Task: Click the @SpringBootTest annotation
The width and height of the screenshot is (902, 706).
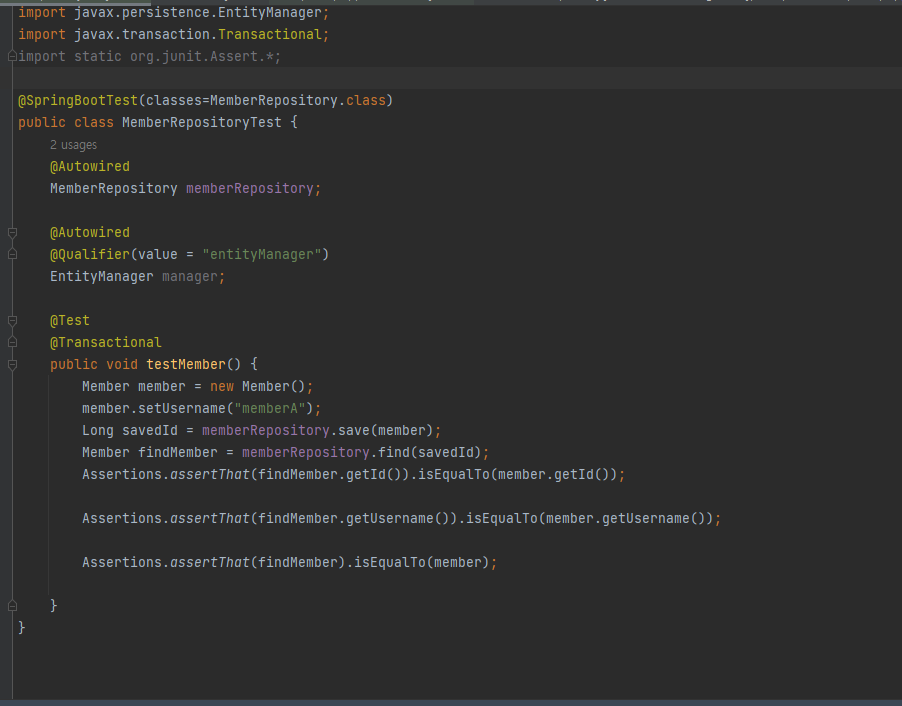Action: click(78, 101)
